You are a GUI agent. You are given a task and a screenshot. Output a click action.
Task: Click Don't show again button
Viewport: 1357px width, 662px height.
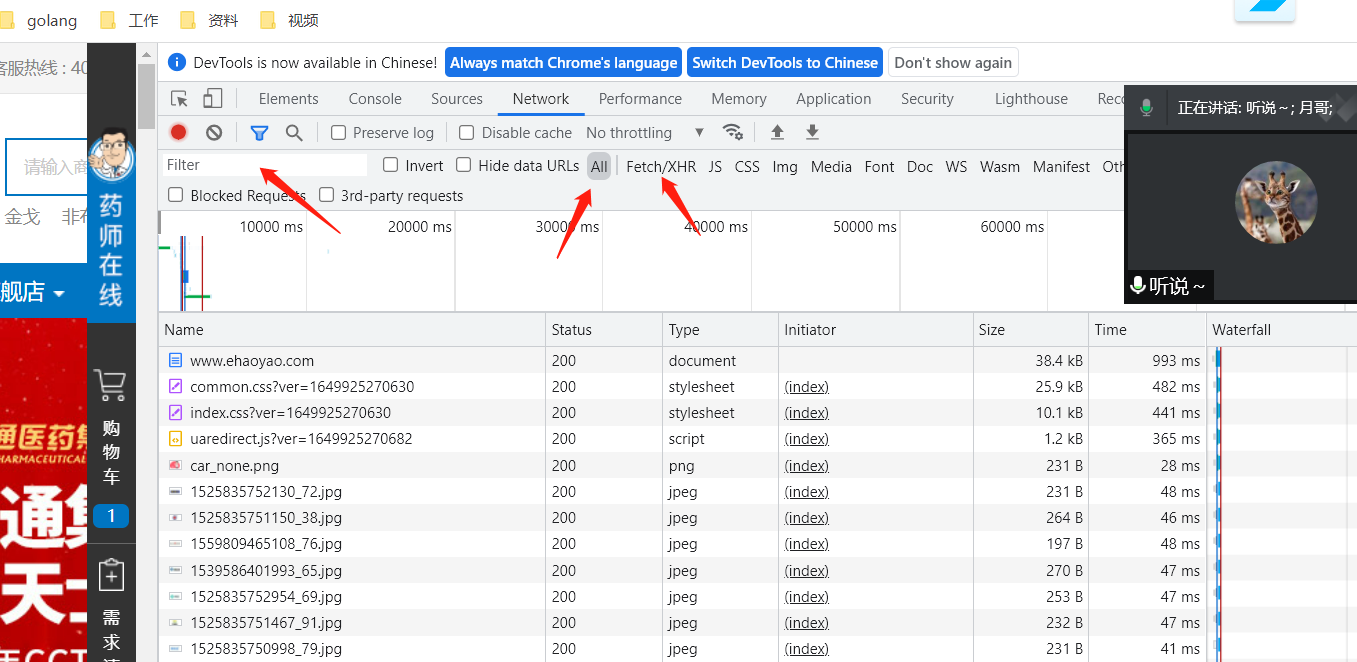[x=953, y=62]
